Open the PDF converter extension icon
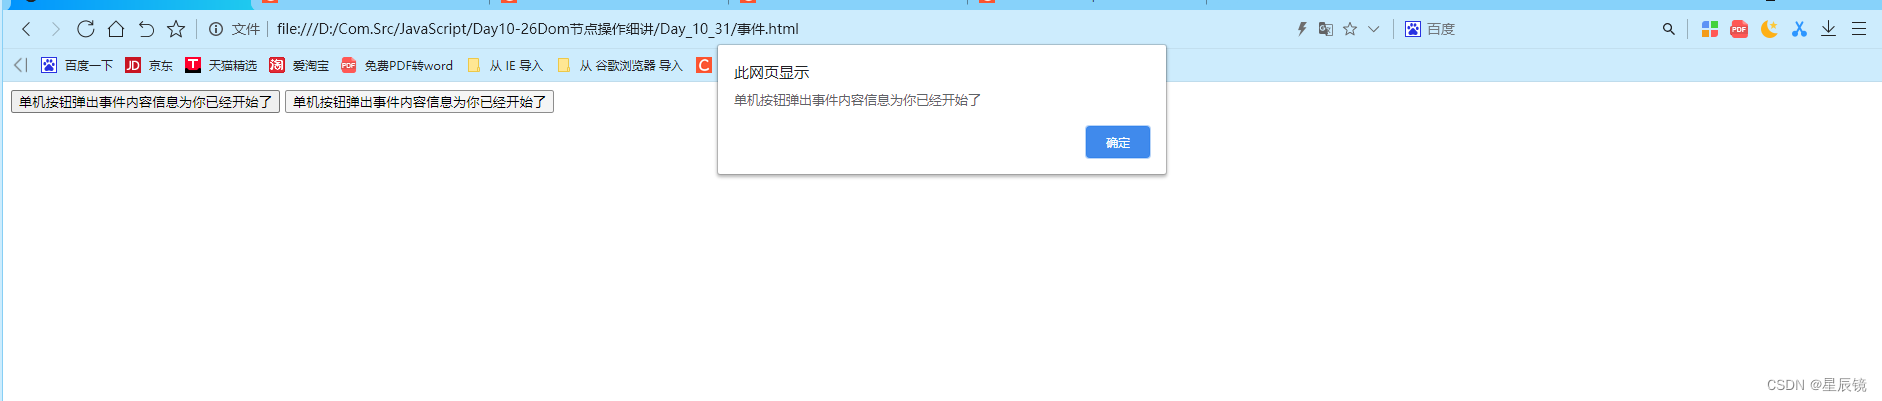 tap(1739, 29)
